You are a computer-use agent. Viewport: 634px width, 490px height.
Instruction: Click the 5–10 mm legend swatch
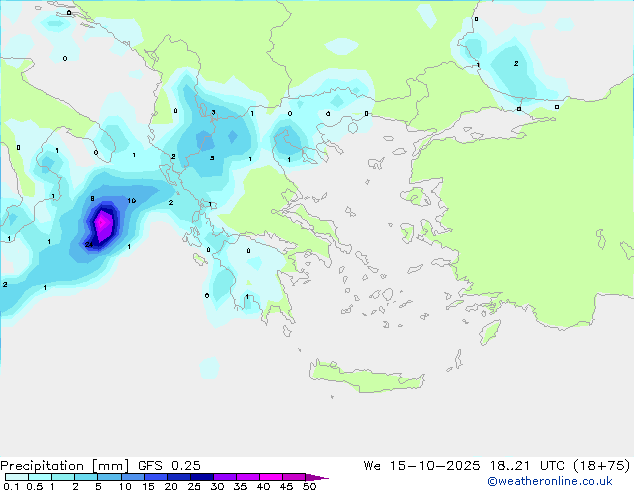[x=109, y=477]
